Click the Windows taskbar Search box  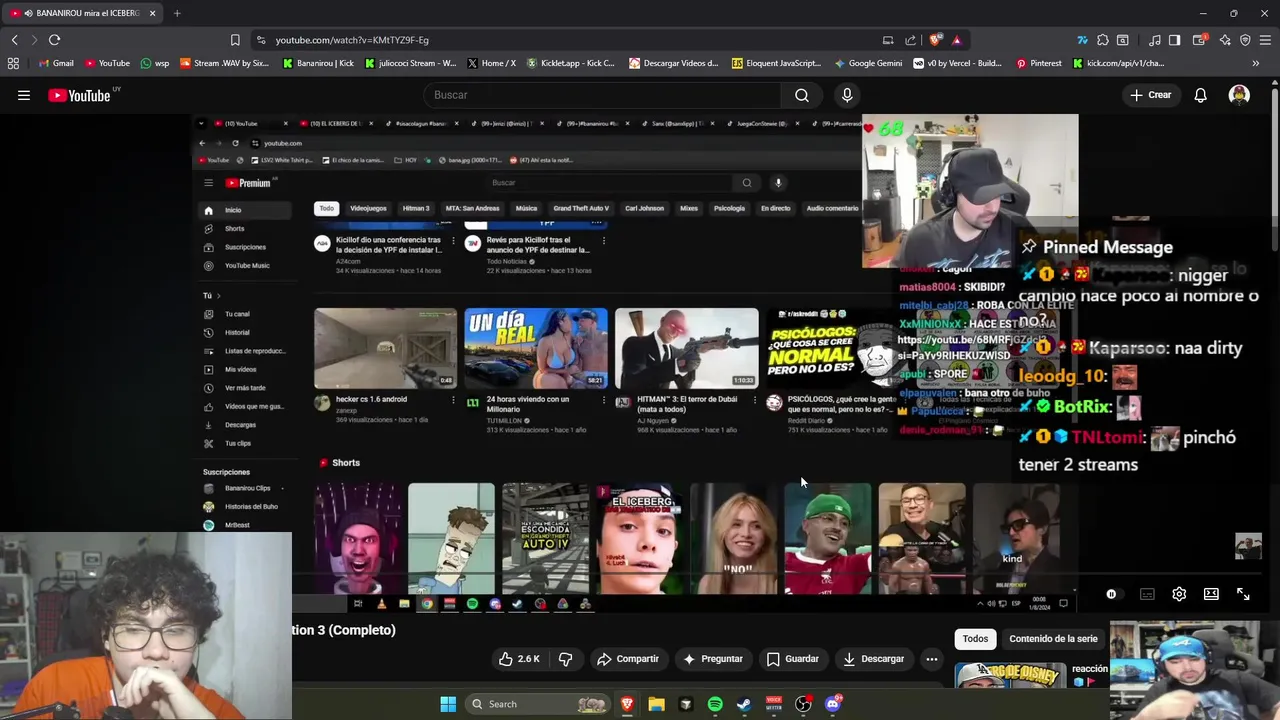[x=538, y=704]
